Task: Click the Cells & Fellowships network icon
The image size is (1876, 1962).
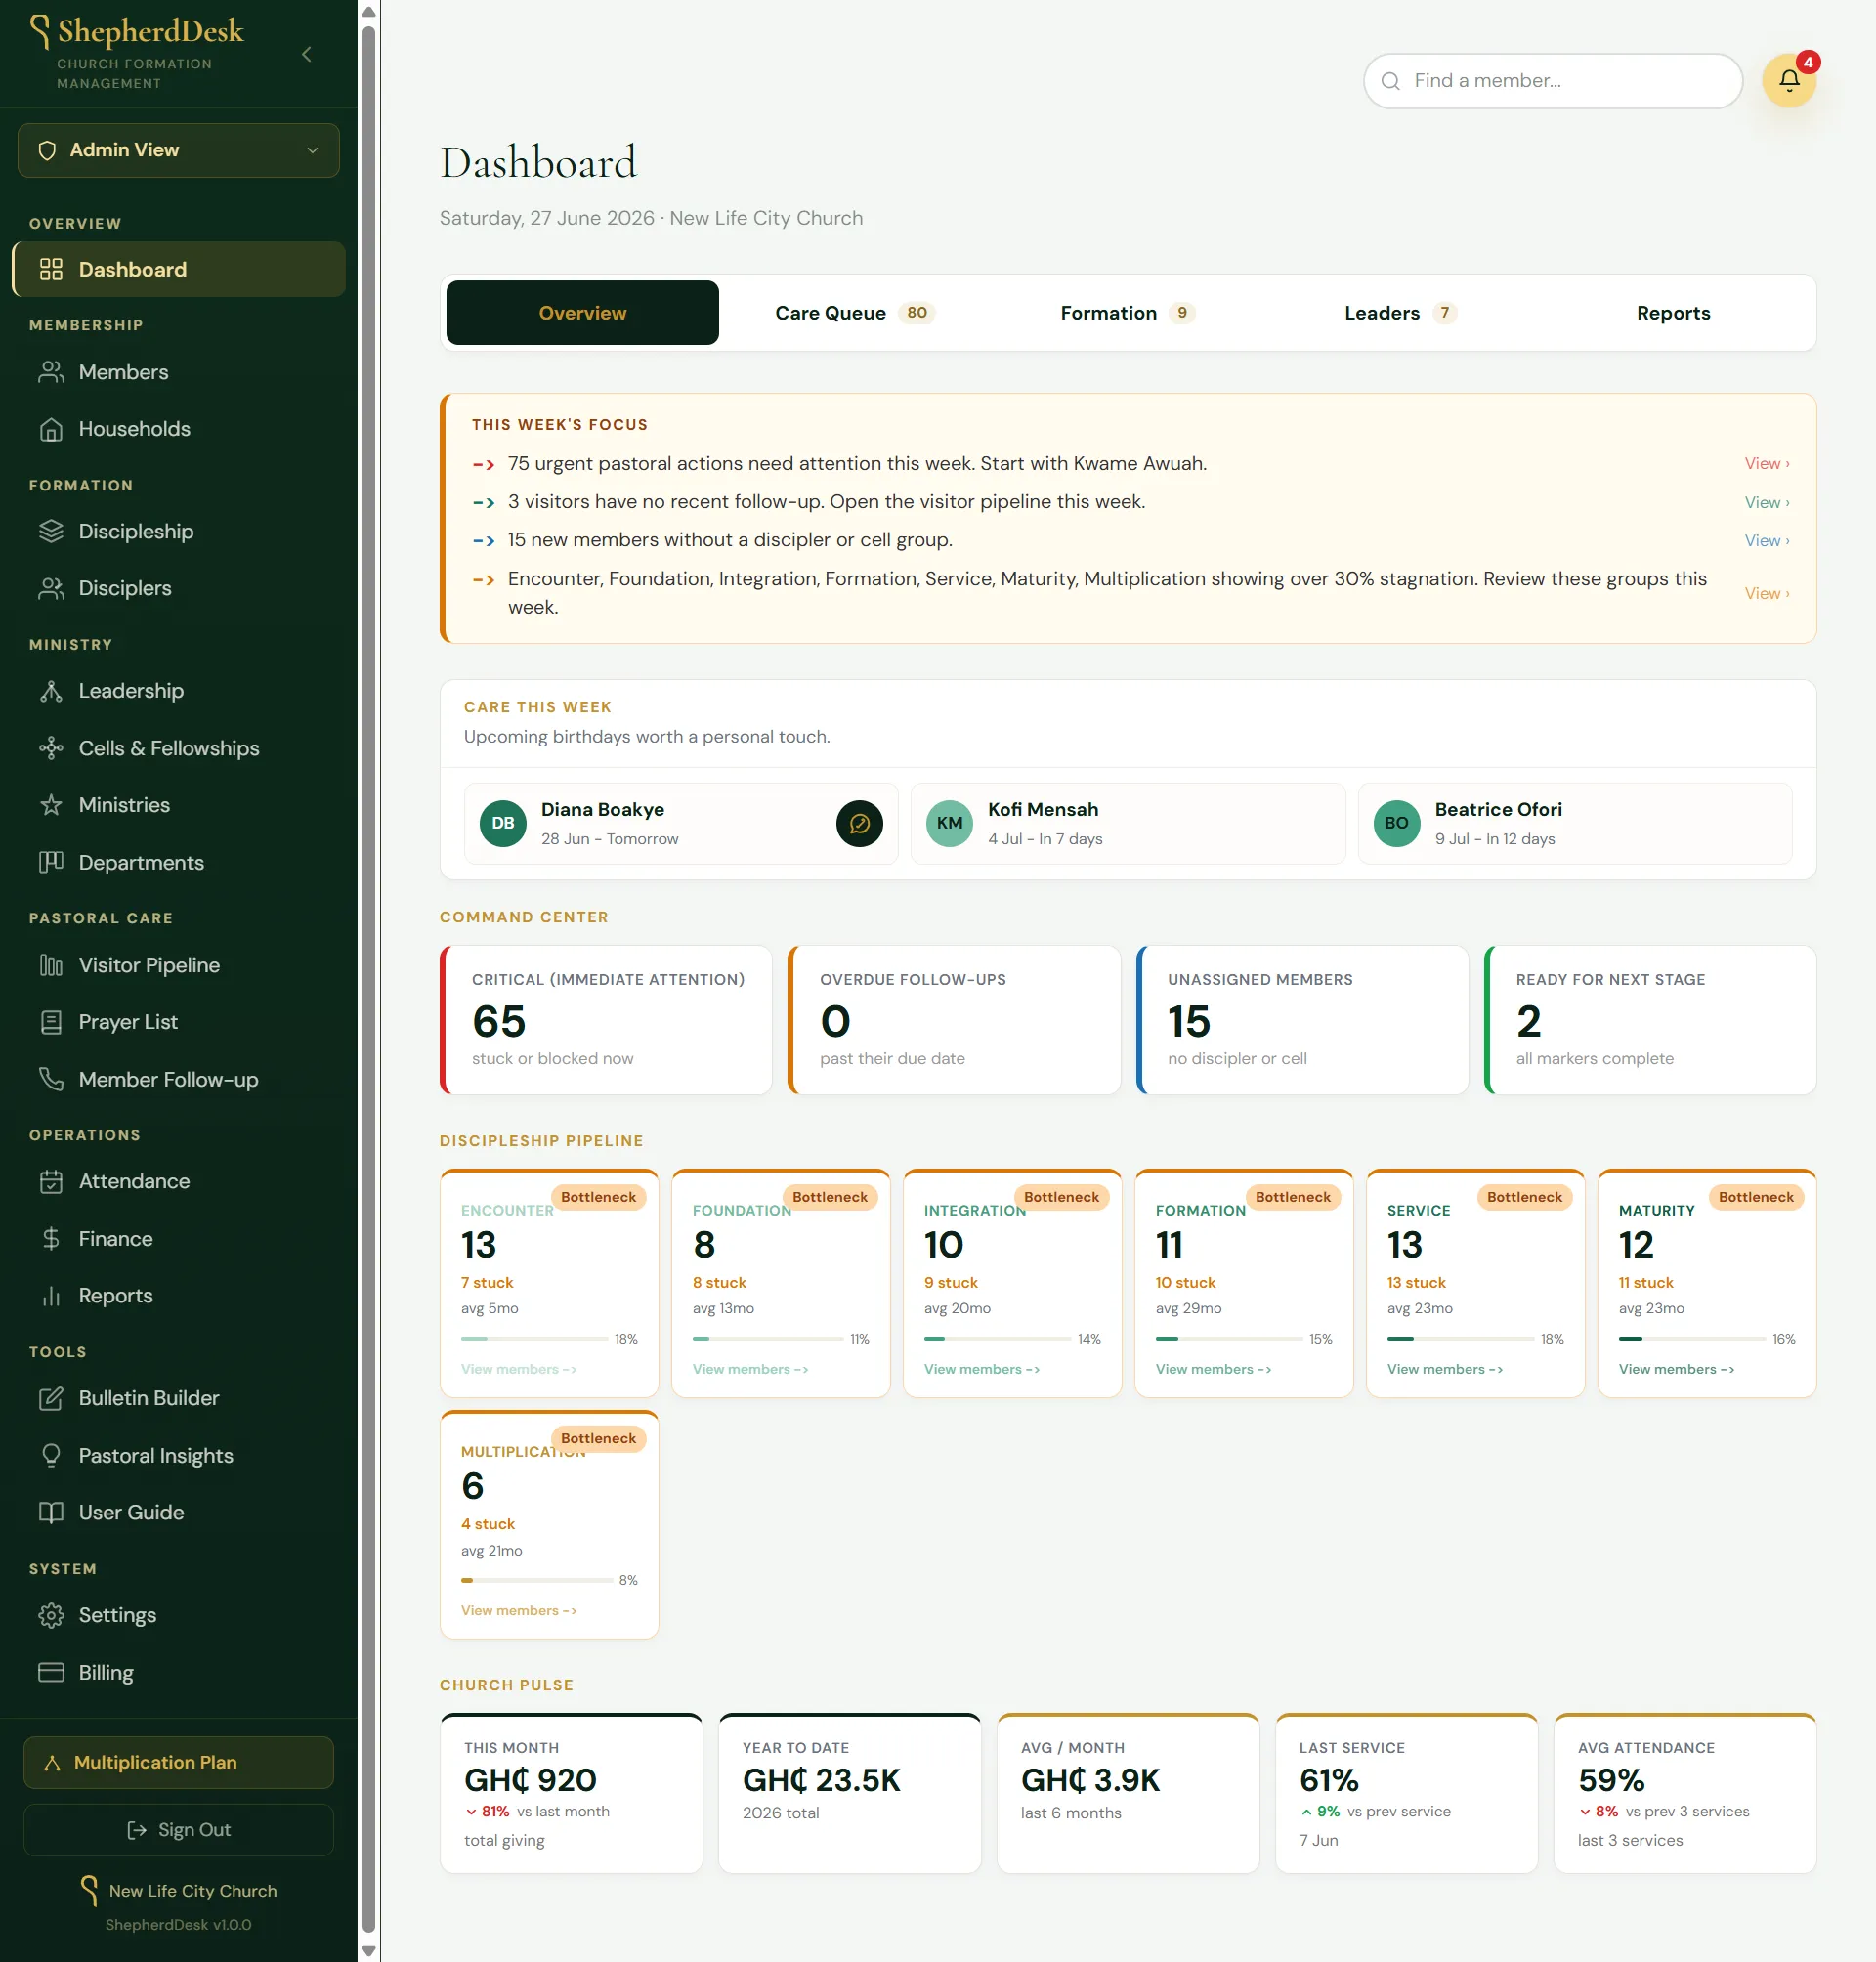Action: (x=51, y=748)
